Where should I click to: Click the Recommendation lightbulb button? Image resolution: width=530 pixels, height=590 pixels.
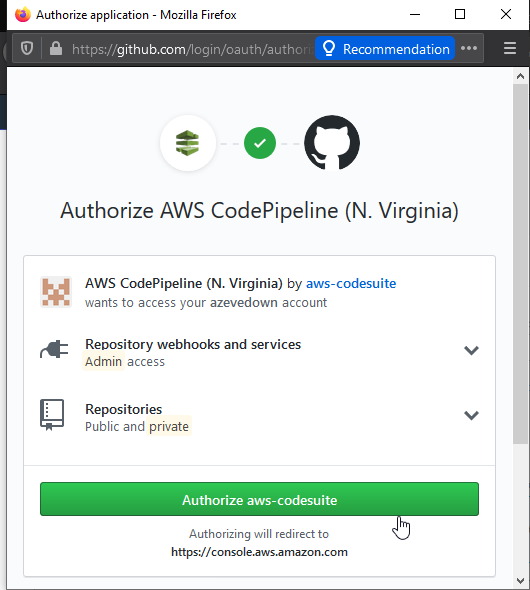pyautogui.click(x=385, y=49)
